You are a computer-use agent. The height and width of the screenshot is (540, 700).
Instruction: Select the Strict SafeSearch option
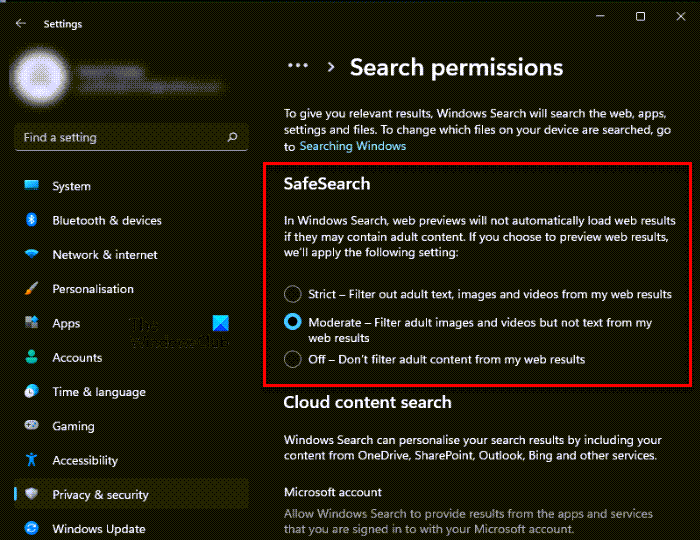292,295
